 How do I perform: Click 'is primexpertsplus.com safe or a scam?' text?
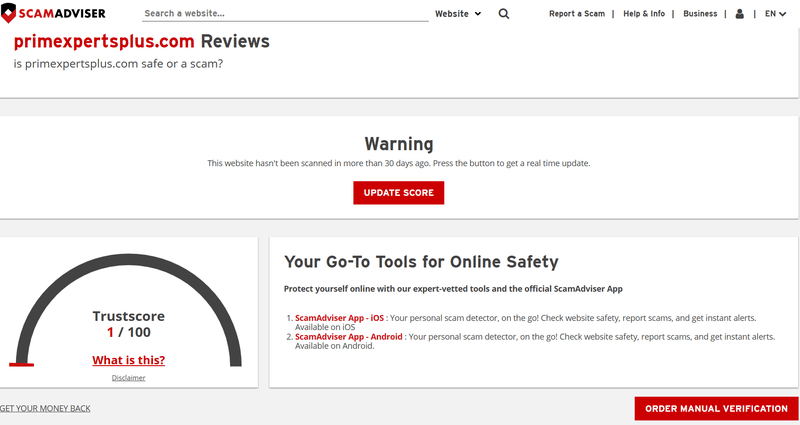point(118,64)
